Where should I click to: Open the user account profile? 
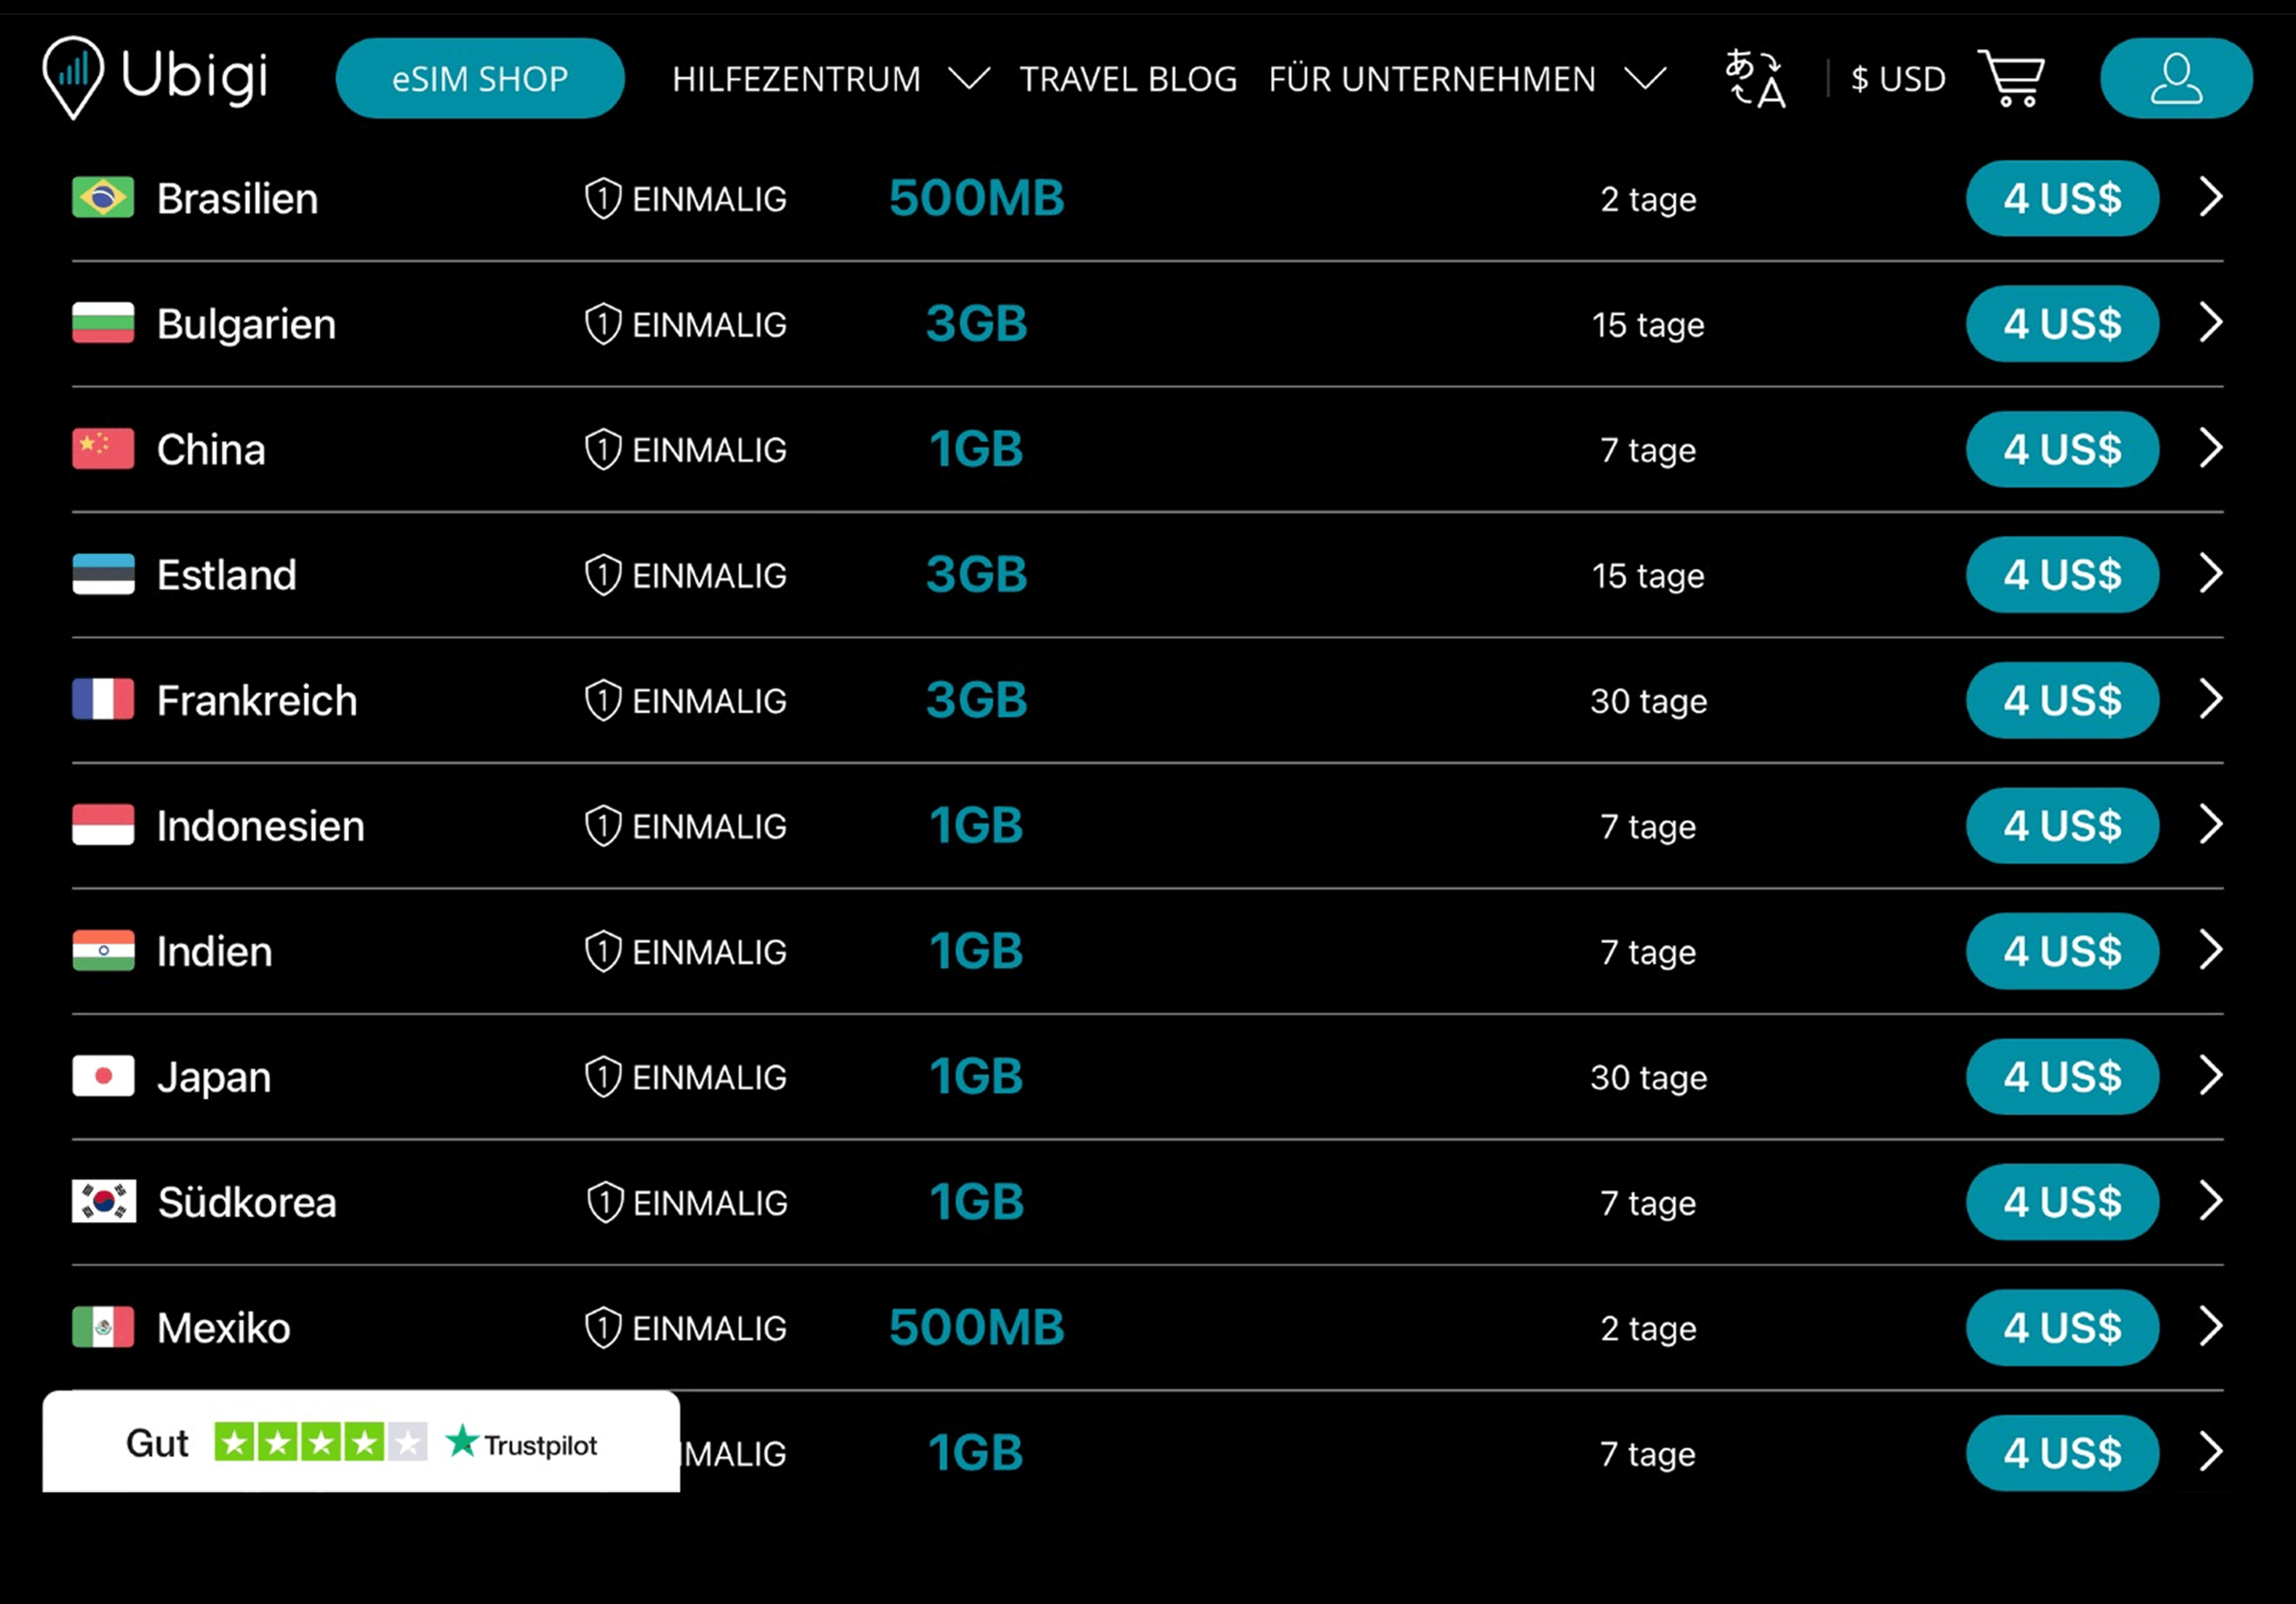coord(2175,78)
